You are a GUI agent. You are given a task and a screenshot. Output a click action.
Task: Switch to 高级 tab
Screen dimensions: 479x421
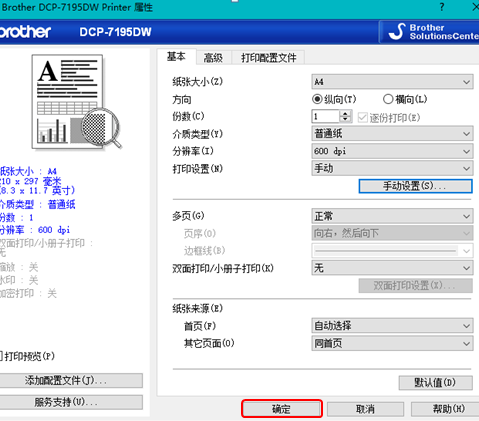coord(213,58)
